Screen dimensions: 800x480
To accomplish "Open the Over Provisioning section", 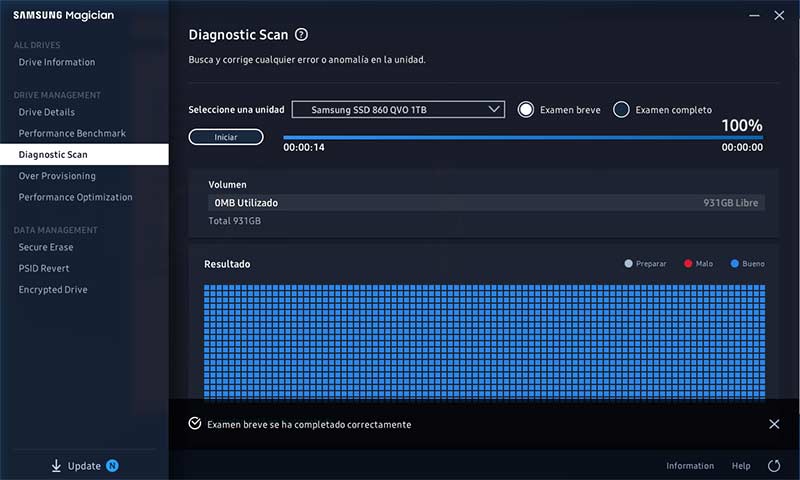I will [x=57, y=176].
